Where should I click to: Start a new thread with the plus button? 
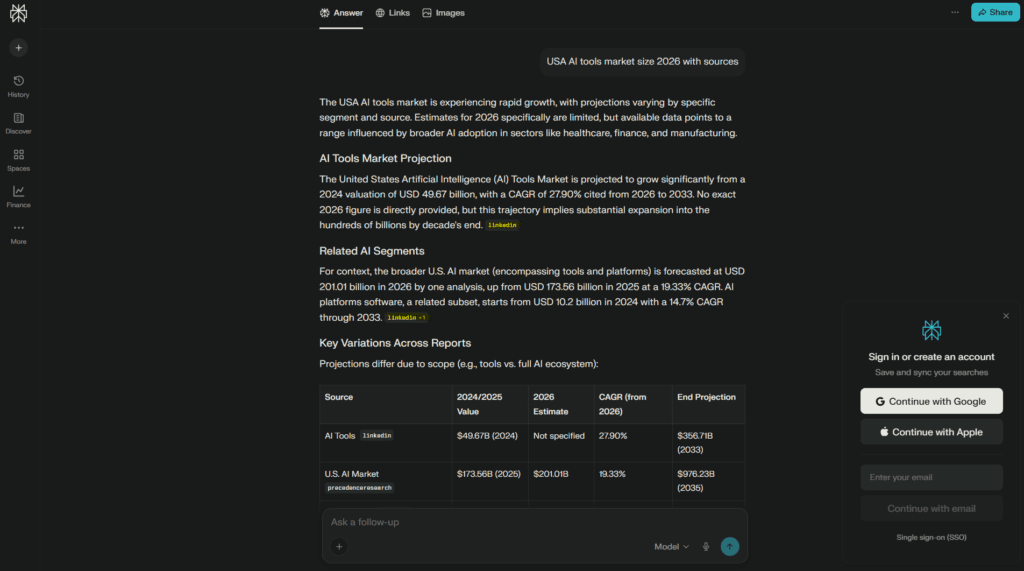[18, 48]
